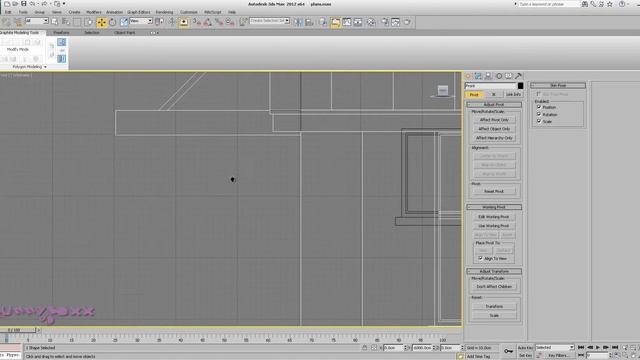The image size is (640, 360).
Task: Toggle the Align To View checkbox
Action: tap(480, 258)
